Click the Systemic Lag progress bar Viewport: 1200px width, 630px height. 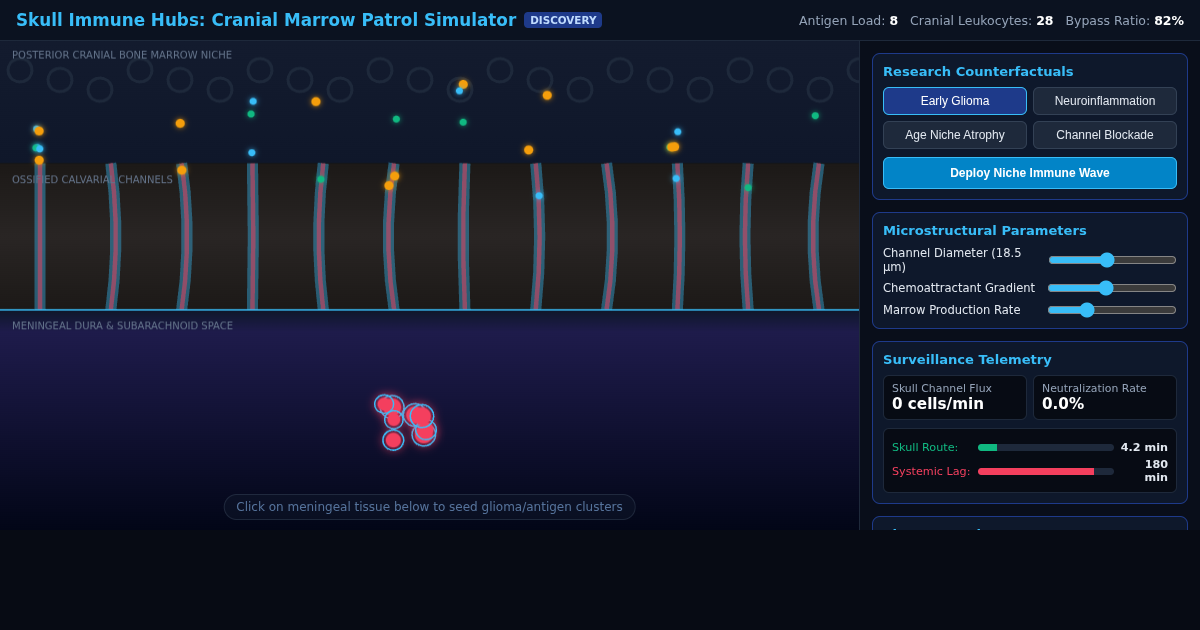click(1046, 471)
